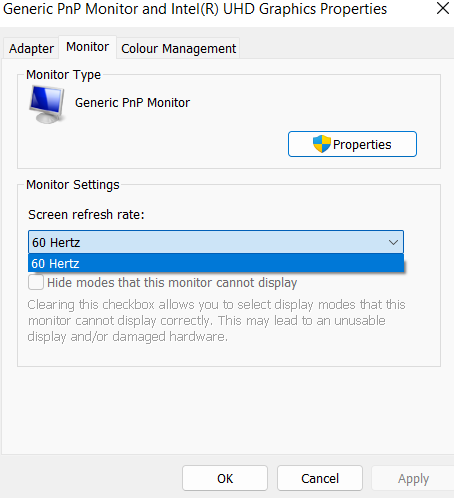Dismiss the dialog with Cancel

[x=320, y=478]
